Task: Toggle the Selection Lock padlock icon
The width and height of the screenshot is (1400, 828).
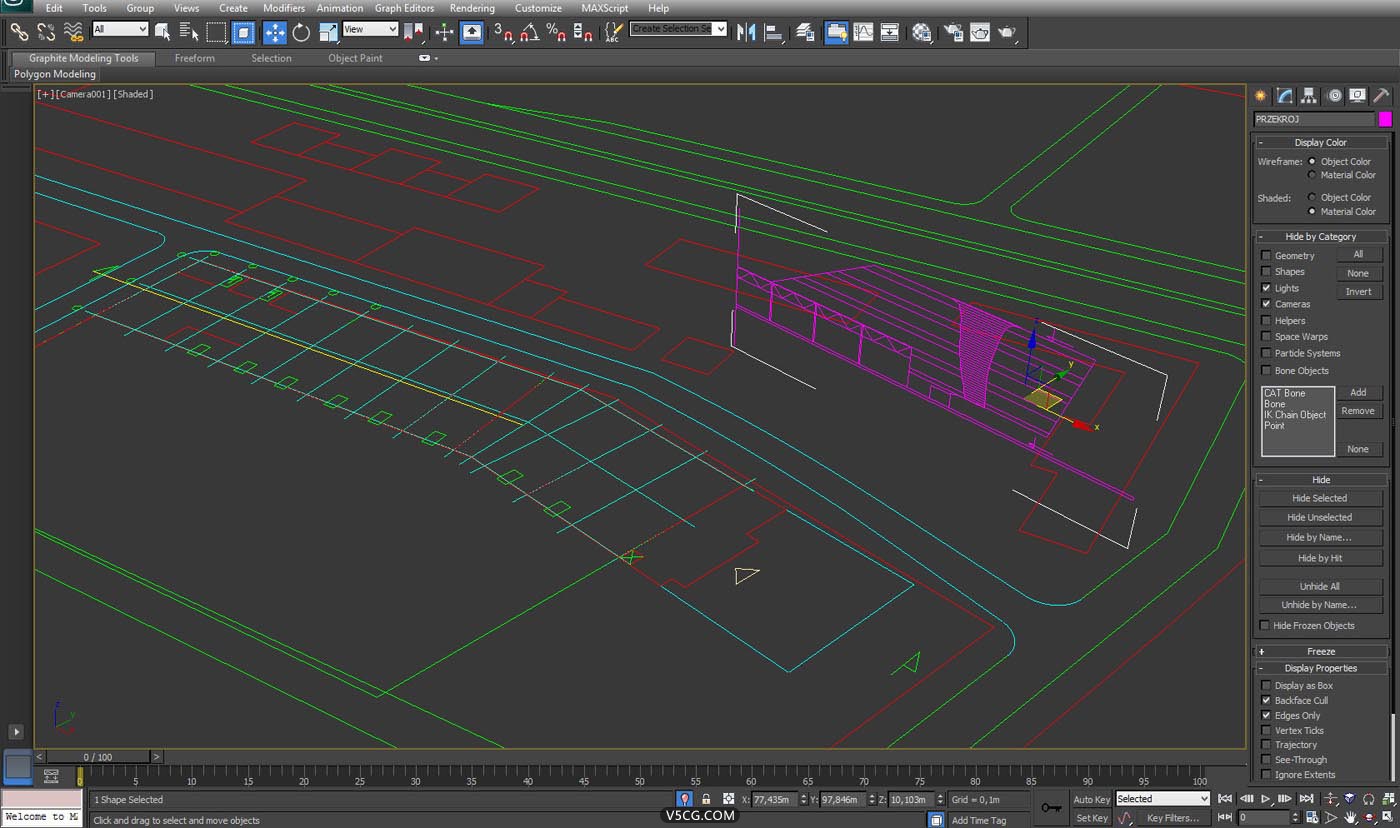Action: [706, 799]
